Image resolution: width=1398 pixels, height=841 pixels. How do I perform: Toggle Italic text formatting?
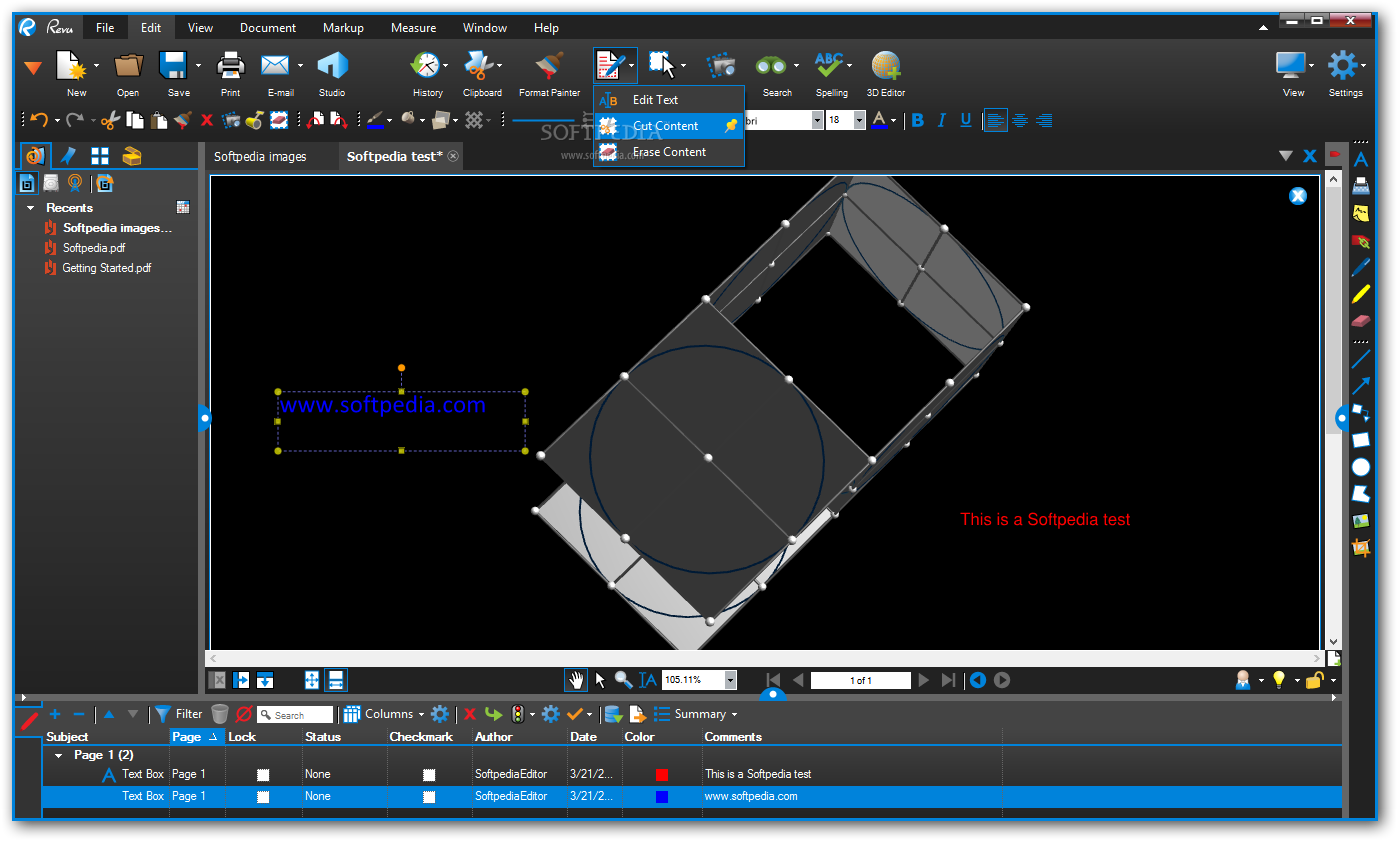point(942,120)
